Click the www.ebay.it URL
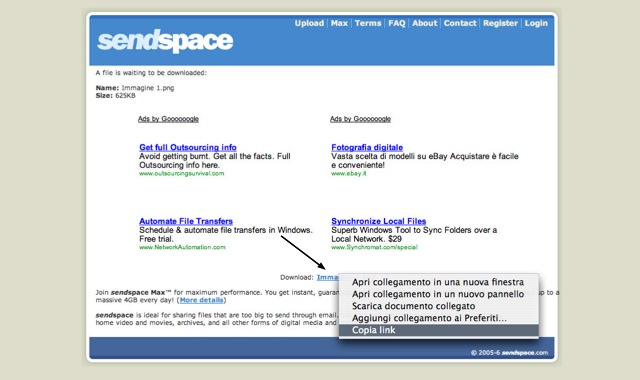 pos(349,173)
